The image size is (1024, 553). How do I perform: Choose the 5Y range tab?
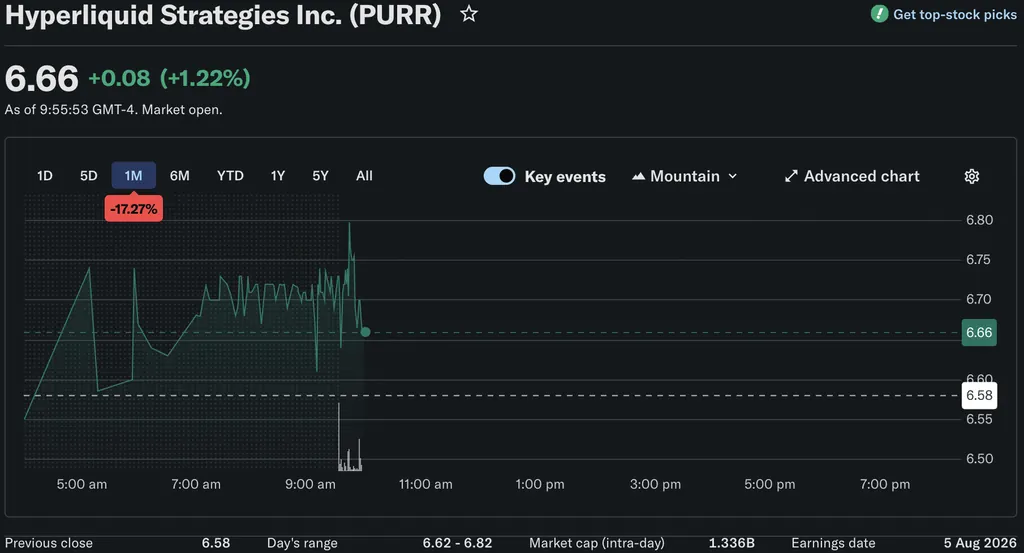click(320, 176)
